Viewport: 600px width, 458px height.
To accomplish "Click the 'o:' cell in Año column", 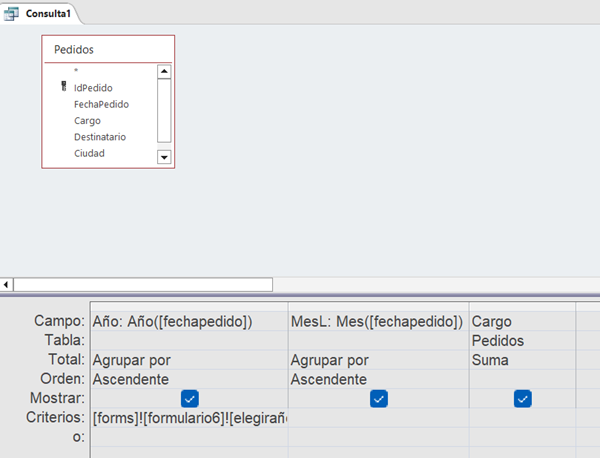I will coord(189,437).
